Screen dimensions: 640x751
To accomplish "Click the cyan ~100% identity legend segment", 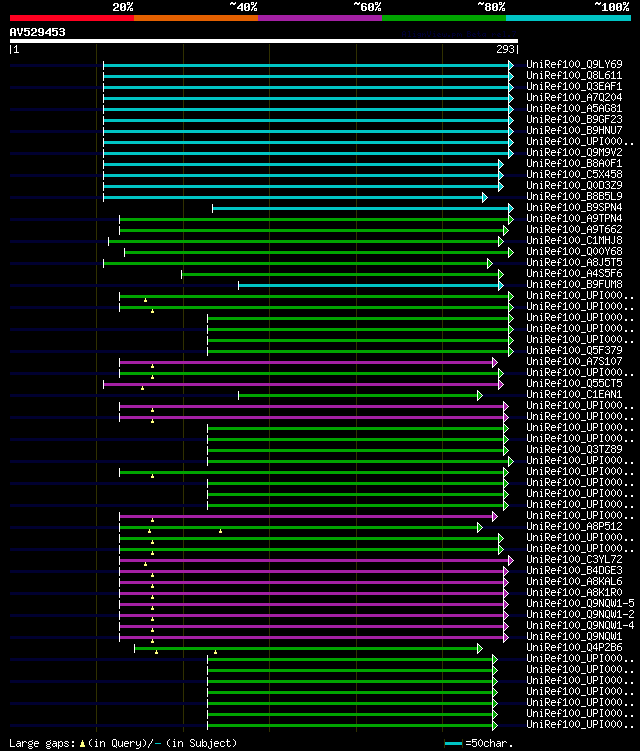I will coord(568,18).
